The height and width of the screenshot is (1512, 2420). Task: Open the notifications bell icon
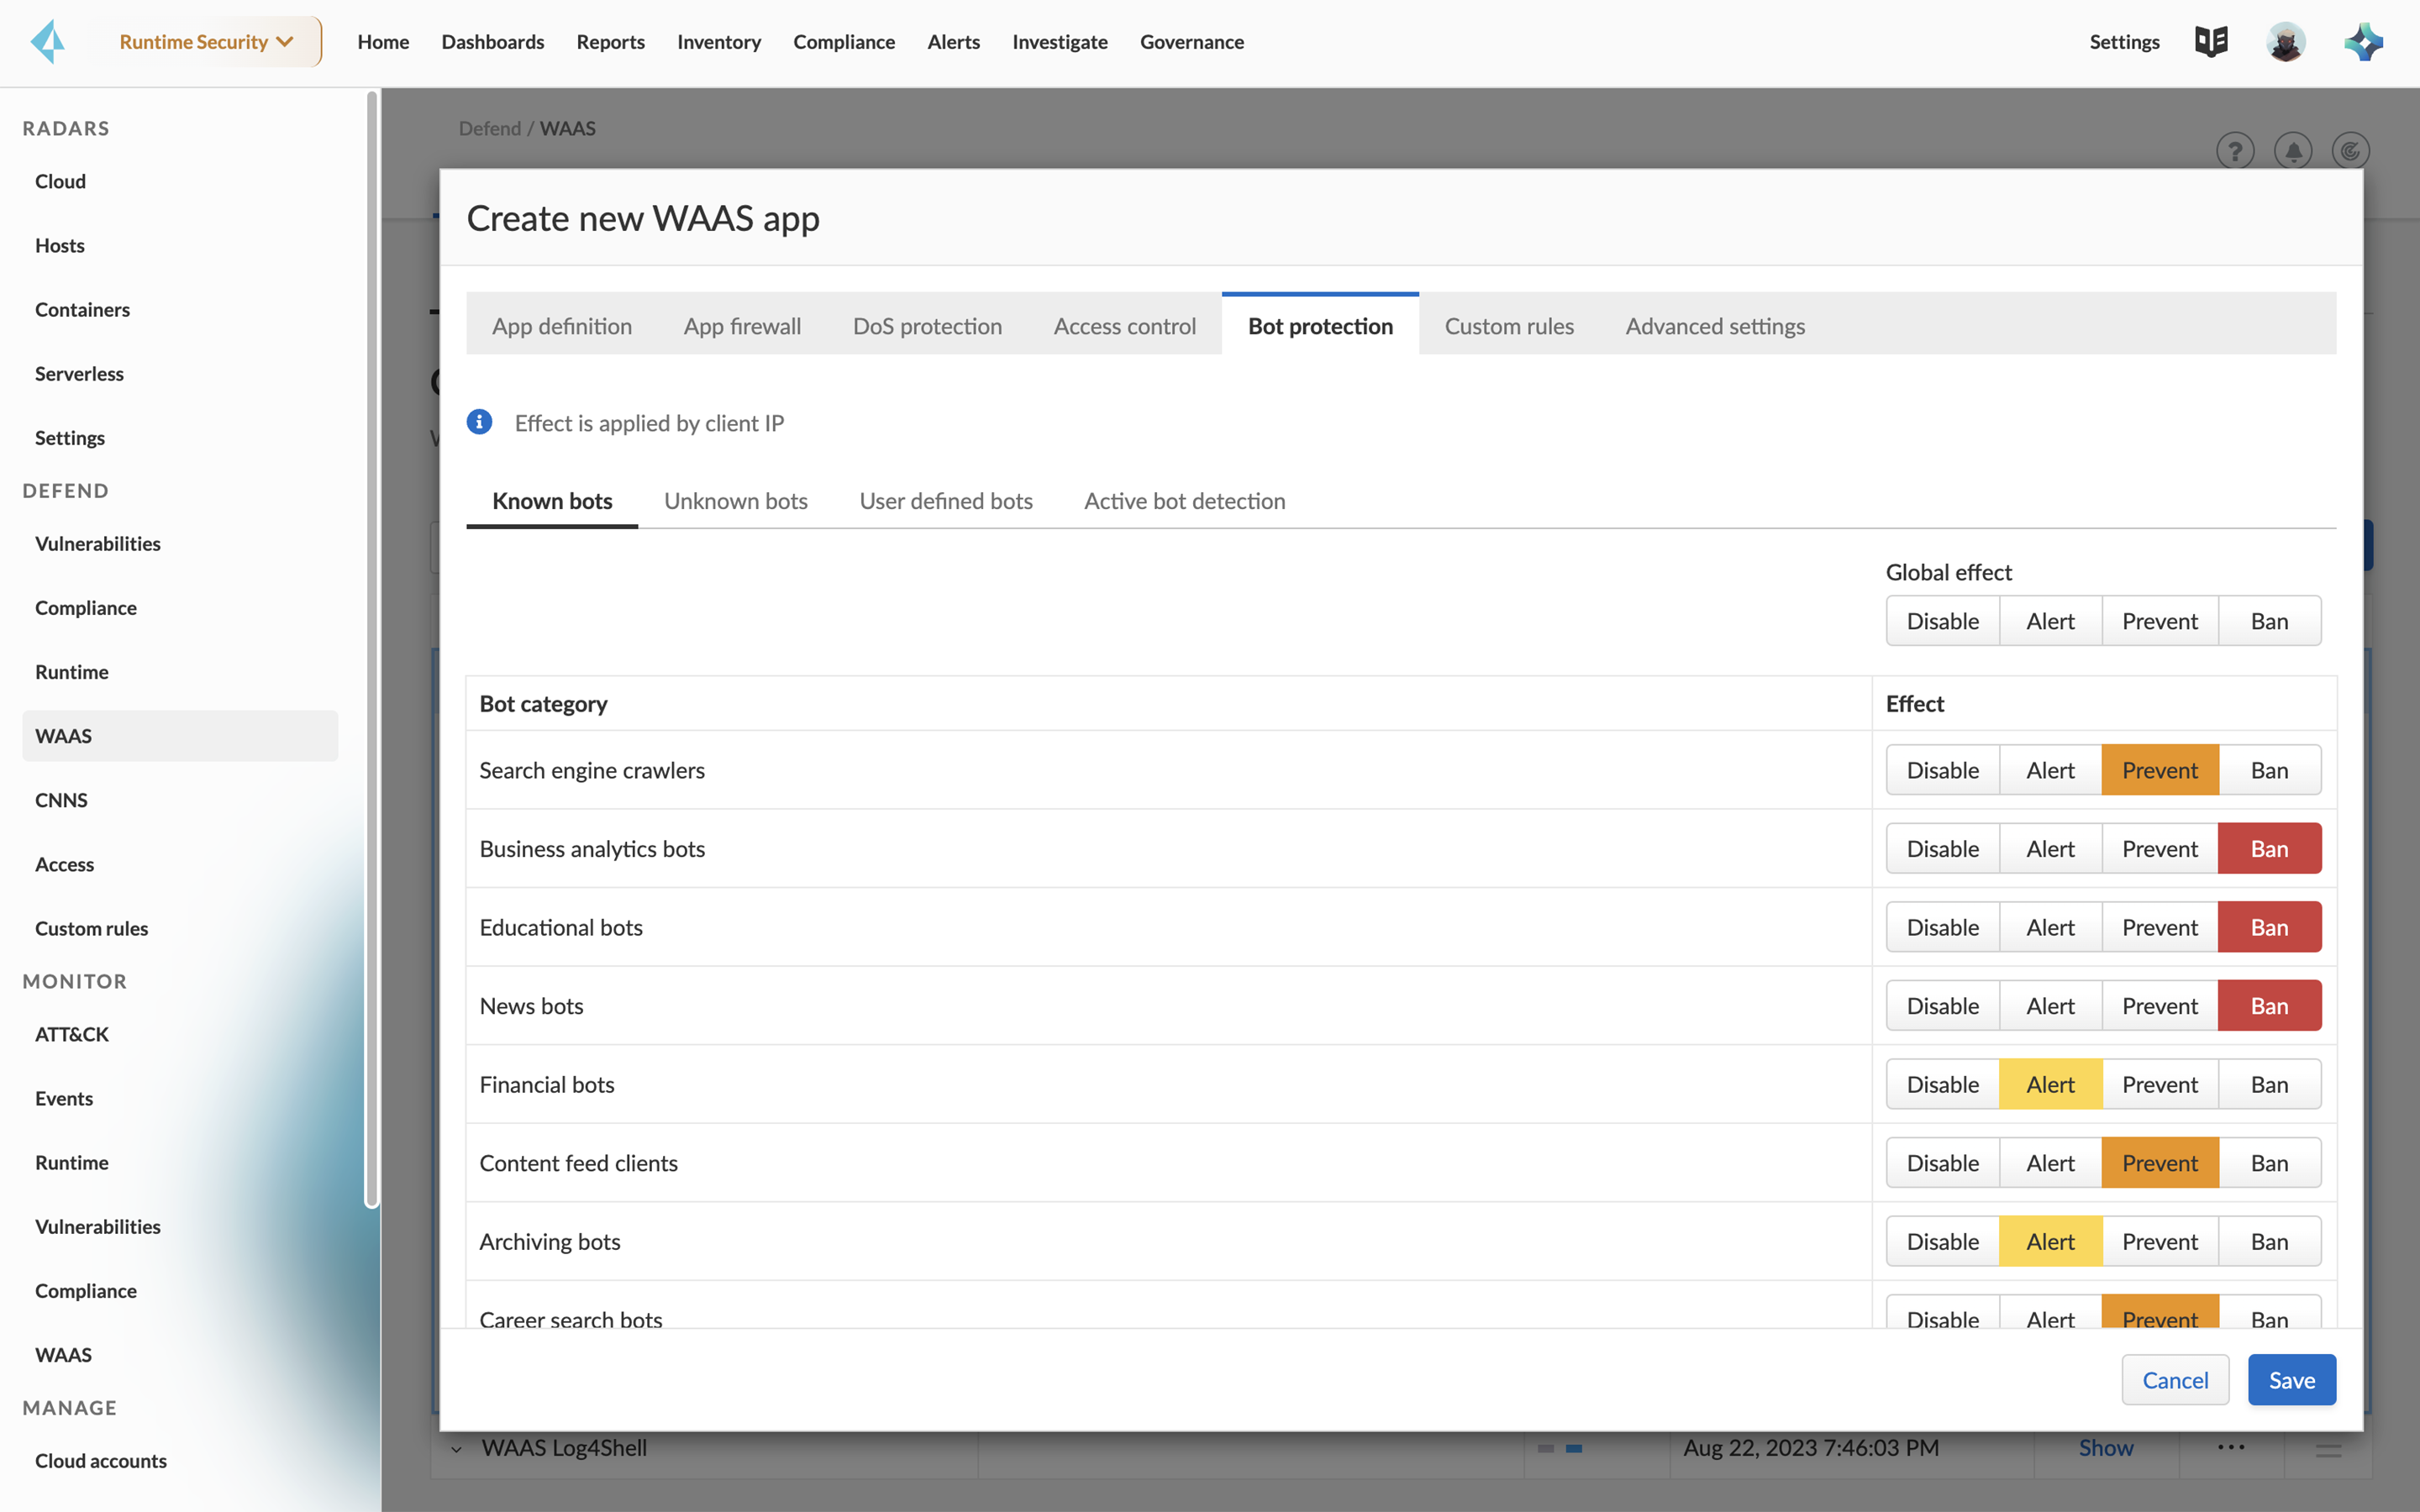pos(2293,151)
